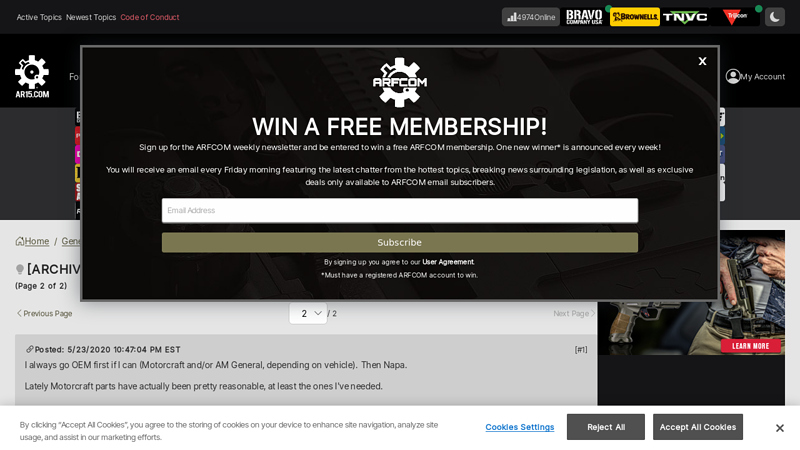Open the Code of Conduct link

point(149,17)
